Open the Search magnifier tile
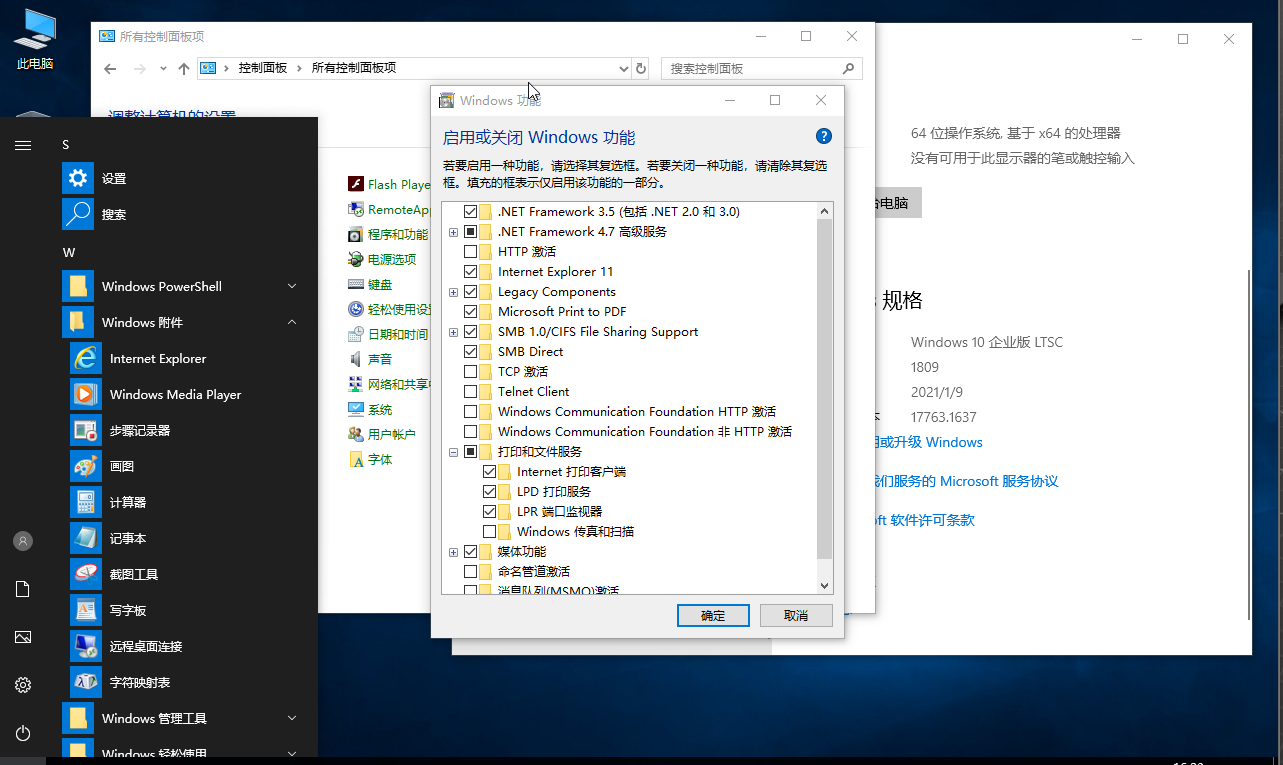Screen dimensions: 1283x765 point(78,214)
